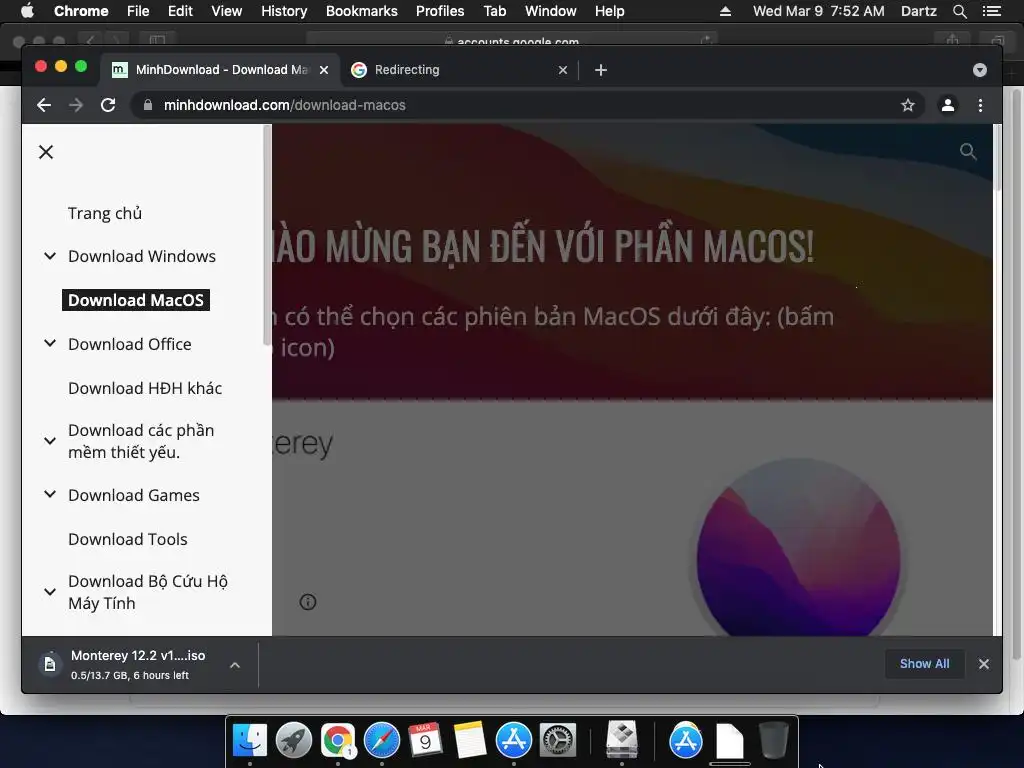Expand the Download Office submenu
The image size is (1024, 768).
point(50,344)
